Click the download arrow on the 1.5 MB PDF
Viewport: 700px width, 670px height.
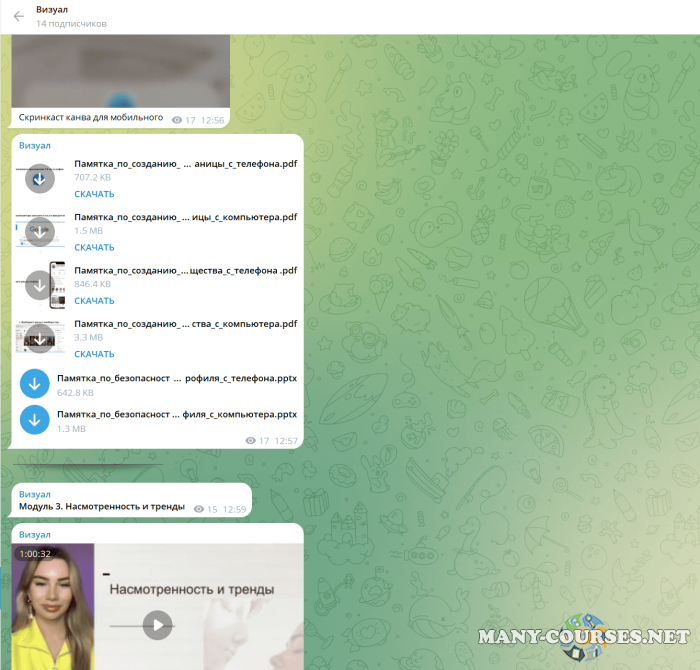click(x=39, y=232)
